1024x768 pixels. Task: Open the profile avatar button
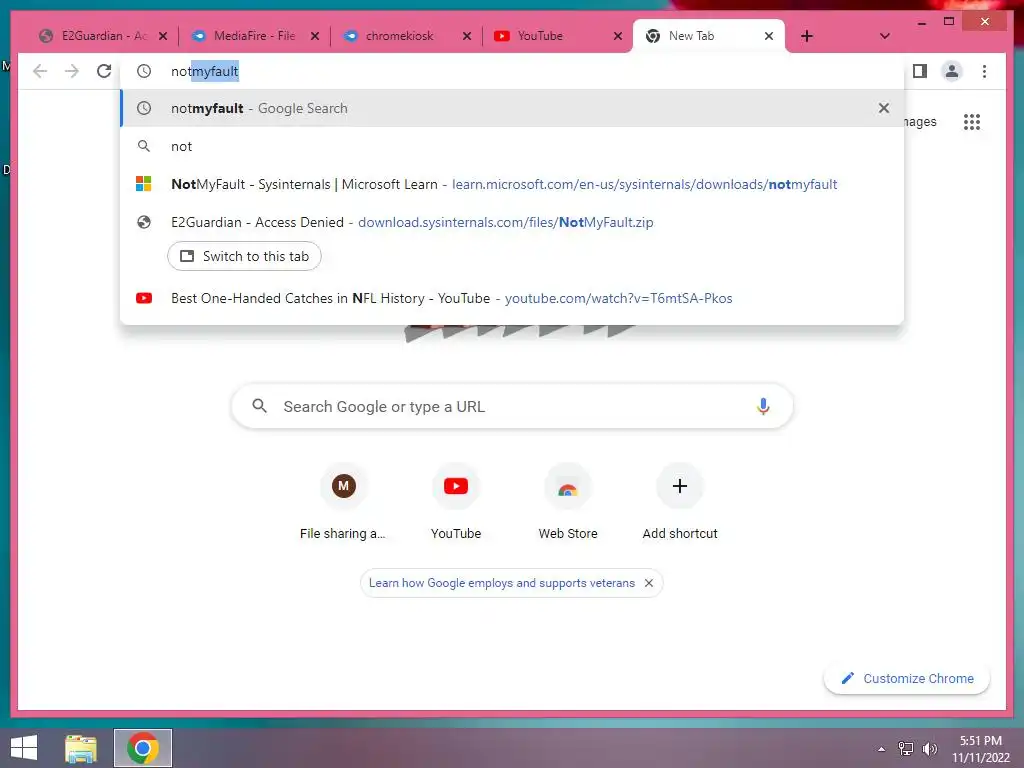952,71
